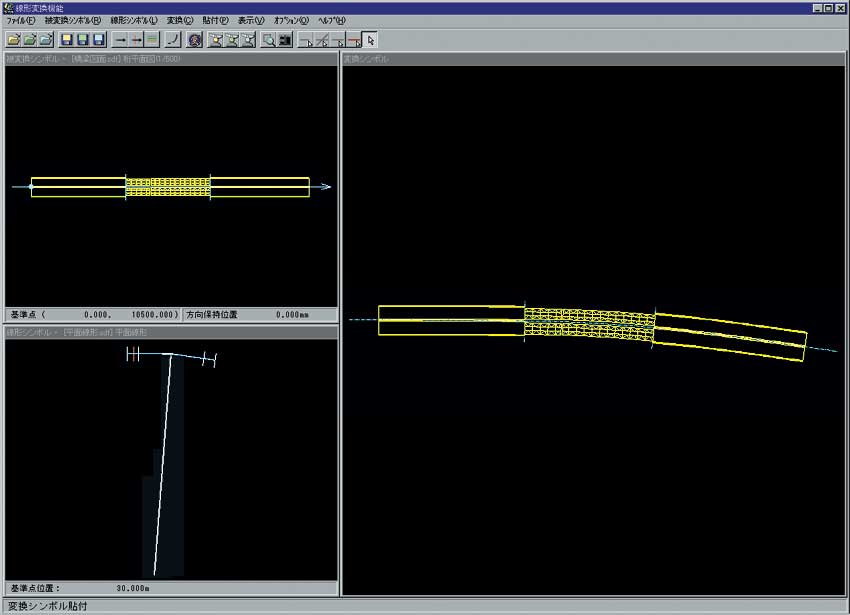Click the 被変換シンボル pane title bar
Viewport: 850px width, 615px height.
coord(171,59)
